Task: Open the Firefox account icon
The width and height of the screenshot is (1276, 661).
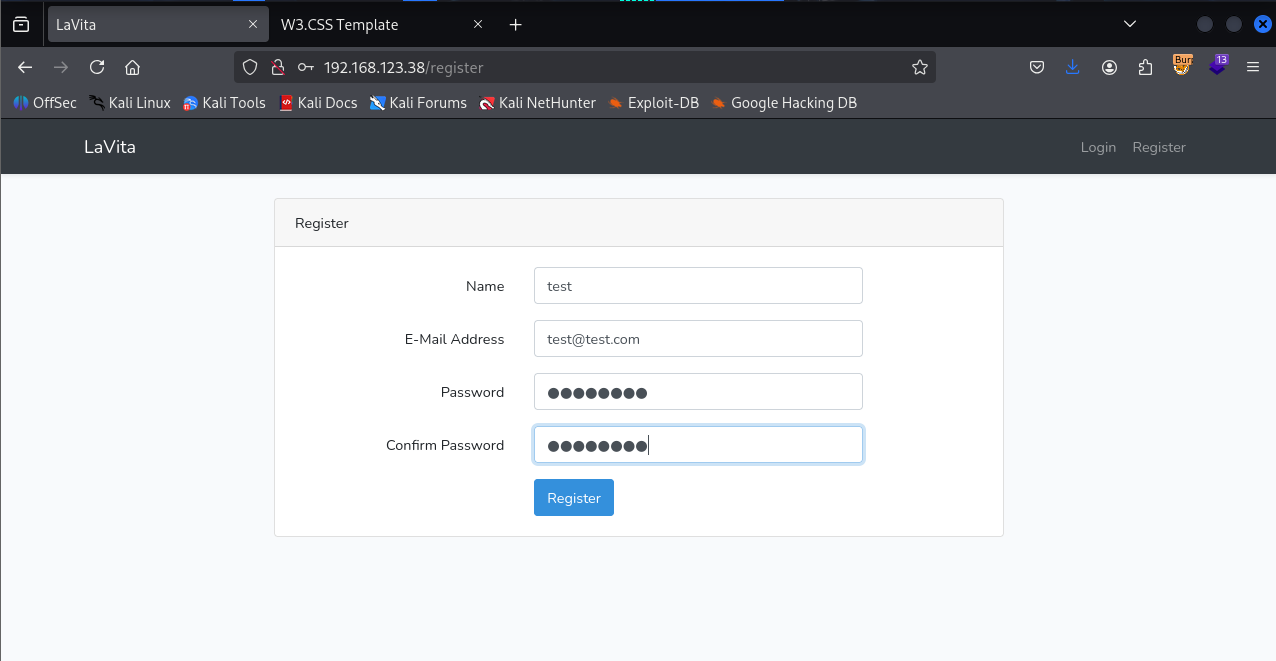Action: [1109, 67]
